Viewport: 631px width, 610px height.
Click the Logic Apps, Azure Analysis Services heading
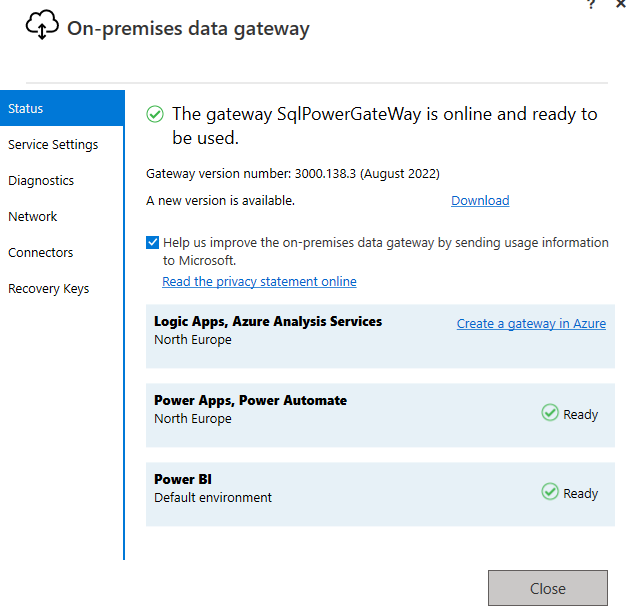[x=268, y=321]
